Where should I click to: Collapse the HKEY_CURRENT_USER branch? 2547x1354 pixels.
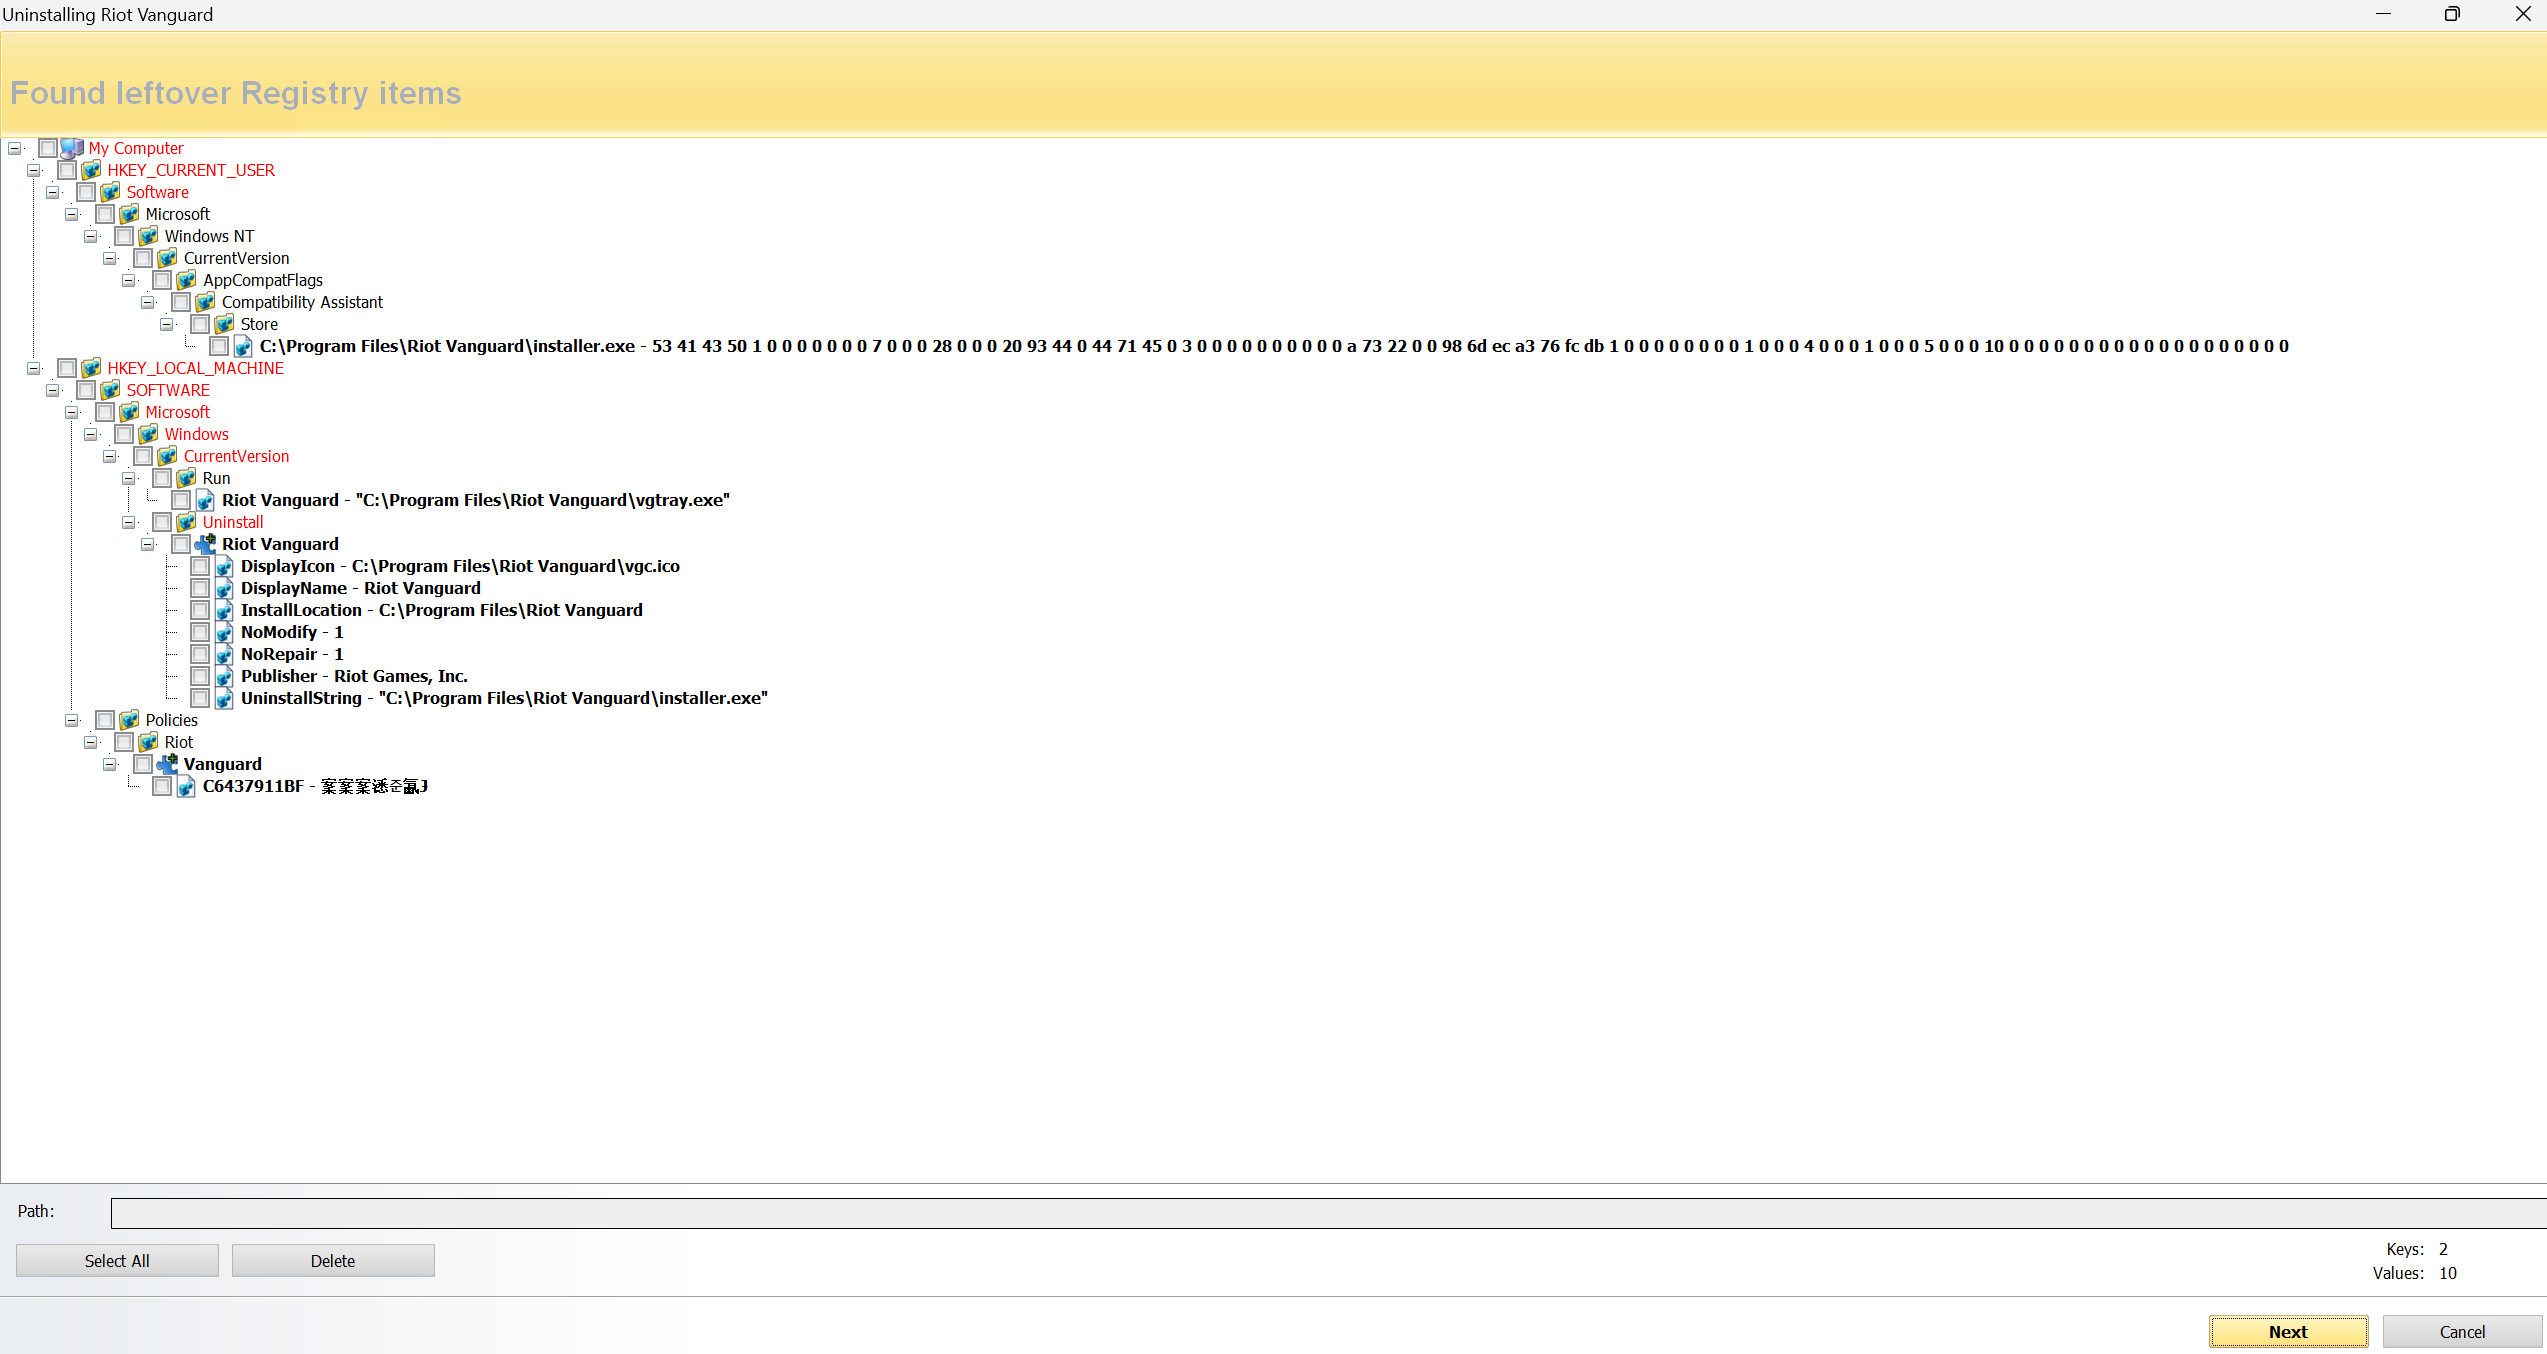click(x=33, y=170)
